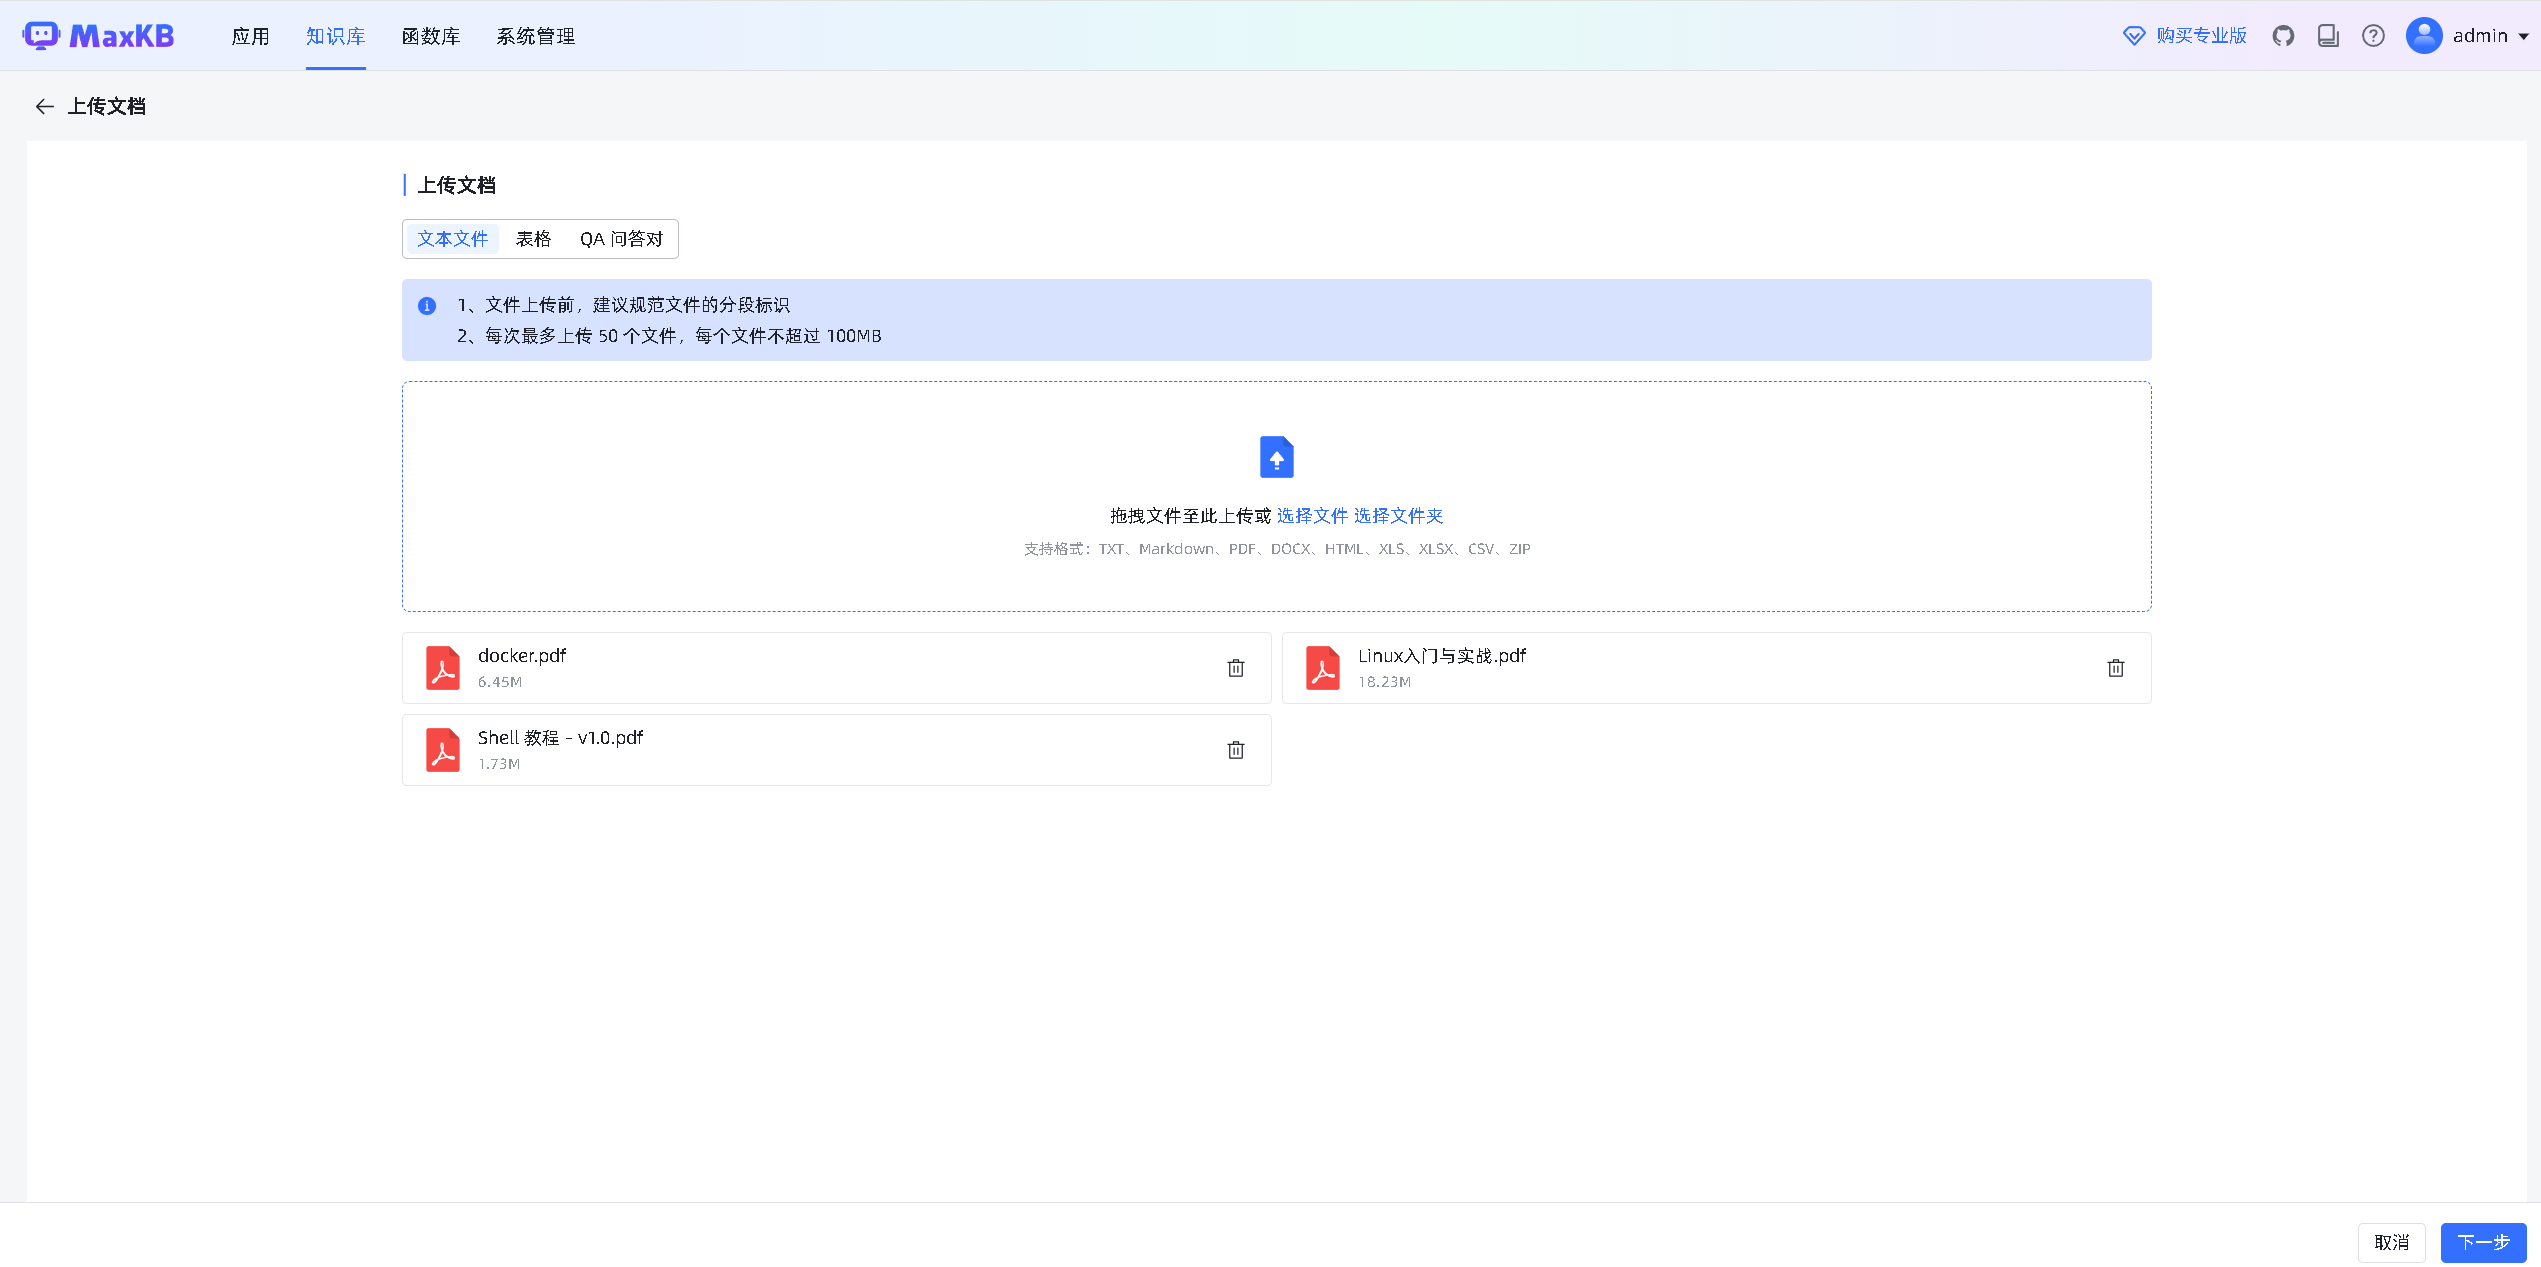2541x1267 pixels.
Task: Go to the 函数库 menu
Action: coord(431,37)
